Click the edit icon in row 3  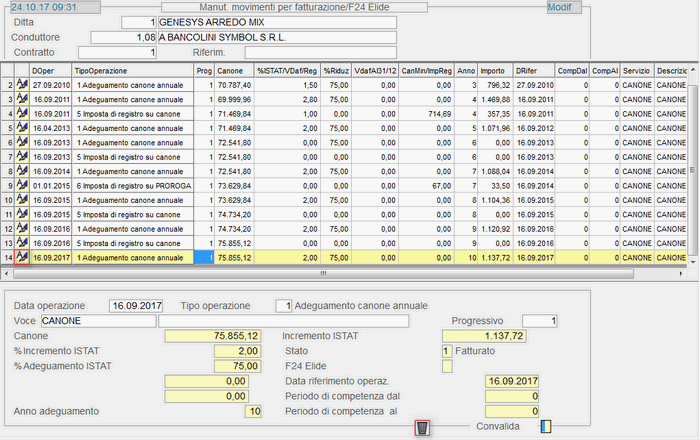pyautogui.click(x=22, y=99)
